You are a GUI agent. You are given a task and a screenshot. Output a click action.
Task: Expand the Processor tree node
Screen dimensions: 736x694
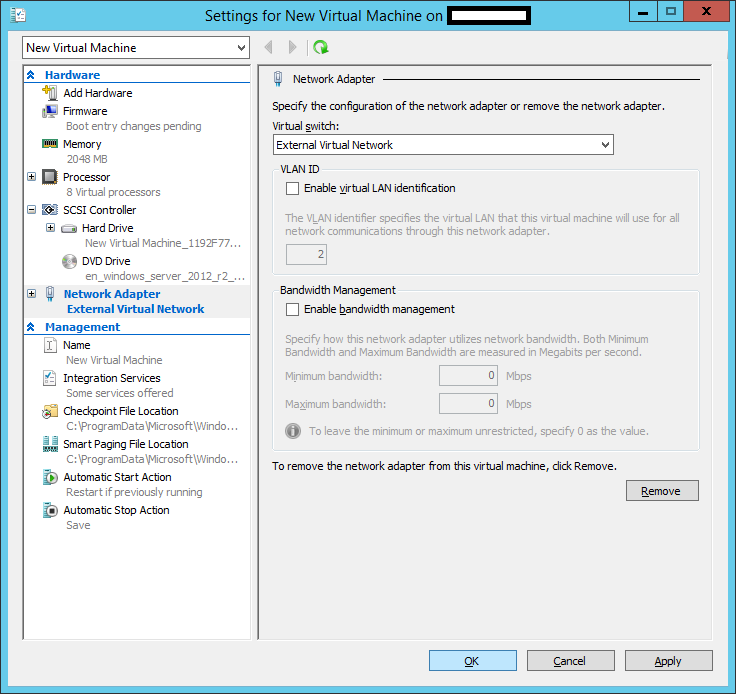31,177
